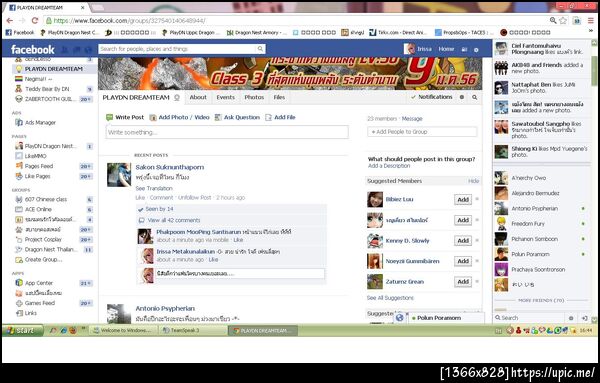Screen dimensions: 600x383
Task: Open the Events tab
Action: click(x=225, y=97)
